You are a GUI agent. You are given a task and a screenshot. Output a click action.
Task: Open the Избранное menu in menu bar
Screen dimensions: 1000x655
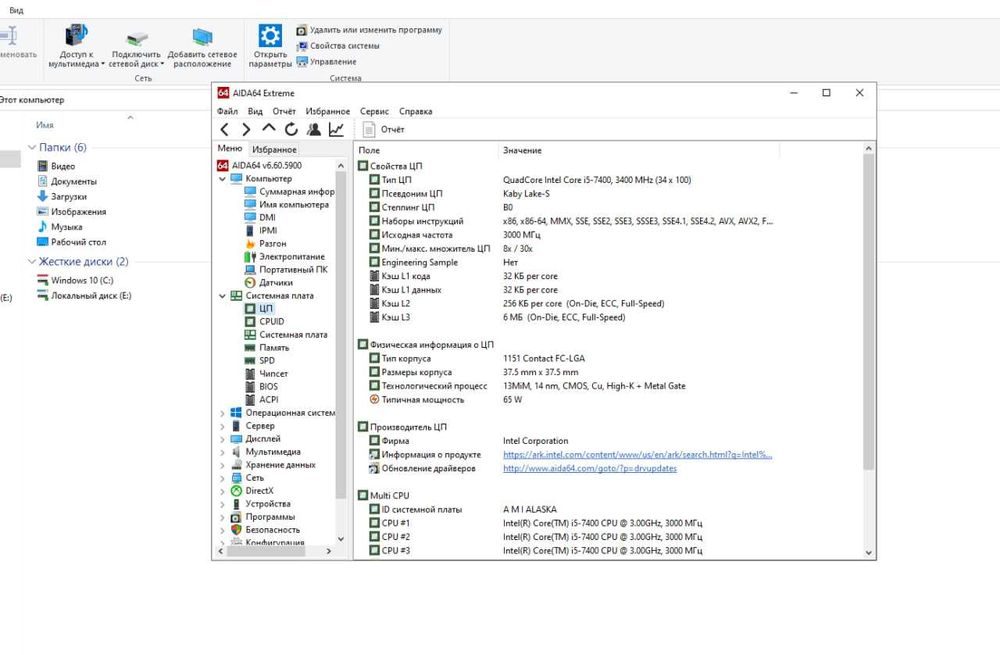[327, 111]
